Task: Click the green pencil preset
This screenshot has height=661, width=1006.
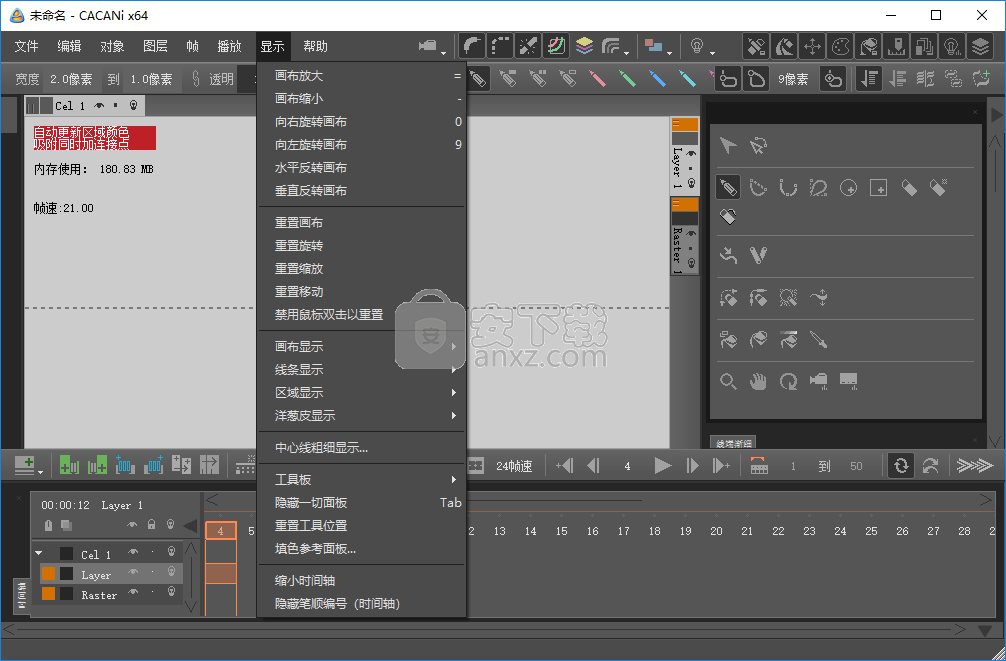Action: pyautogui.click(x=627, y=79)
